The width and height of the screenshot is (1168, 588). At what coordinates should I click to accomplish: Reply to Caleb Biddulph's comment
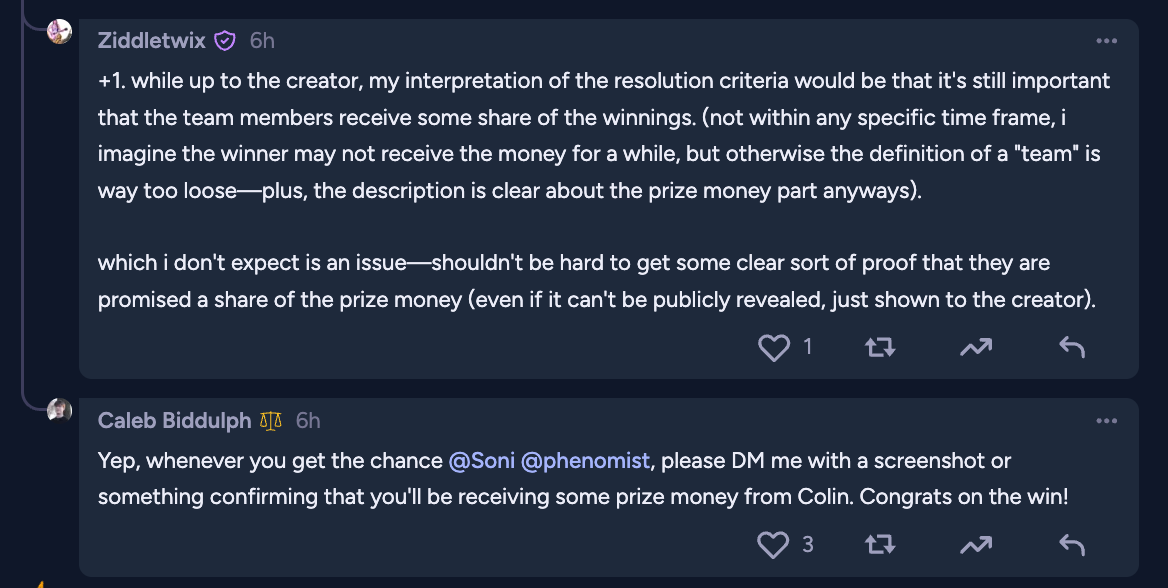1071,544
